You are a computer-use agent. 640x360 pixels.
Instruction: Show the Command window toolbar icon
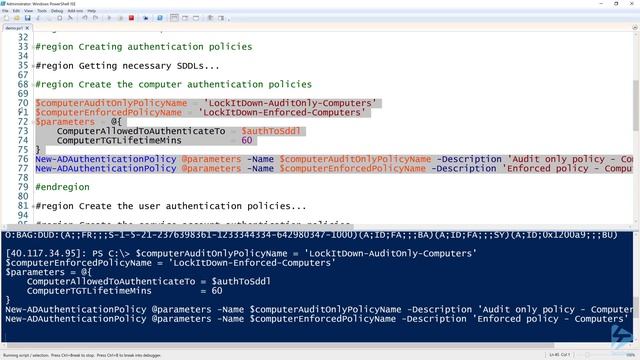tap(210, 18)
